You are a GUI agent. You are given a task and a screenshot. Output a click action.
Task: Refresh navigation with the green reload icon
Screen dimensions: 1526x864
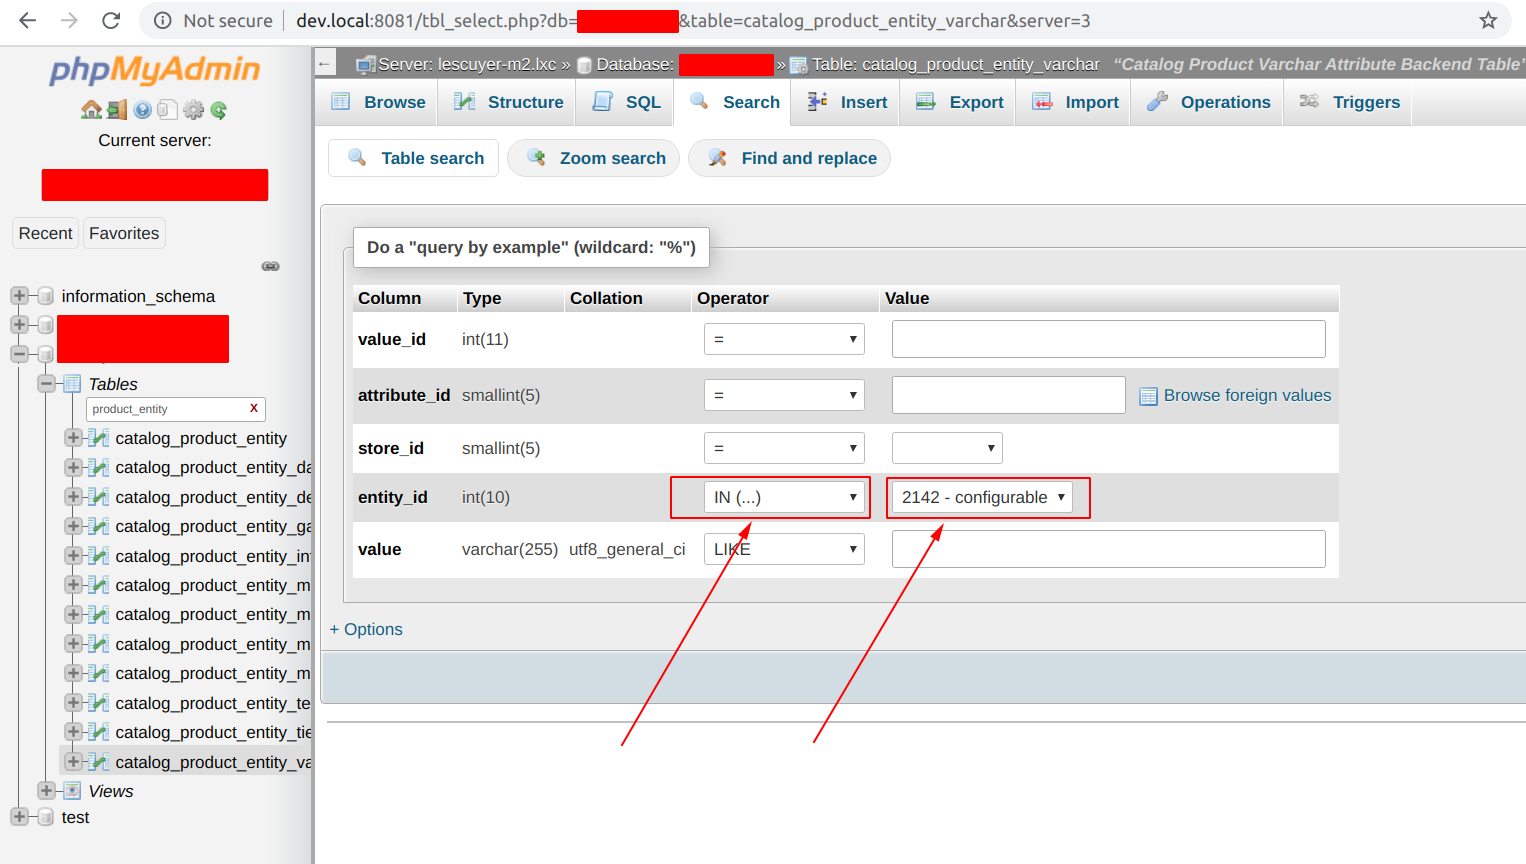[x=218, y=110]
